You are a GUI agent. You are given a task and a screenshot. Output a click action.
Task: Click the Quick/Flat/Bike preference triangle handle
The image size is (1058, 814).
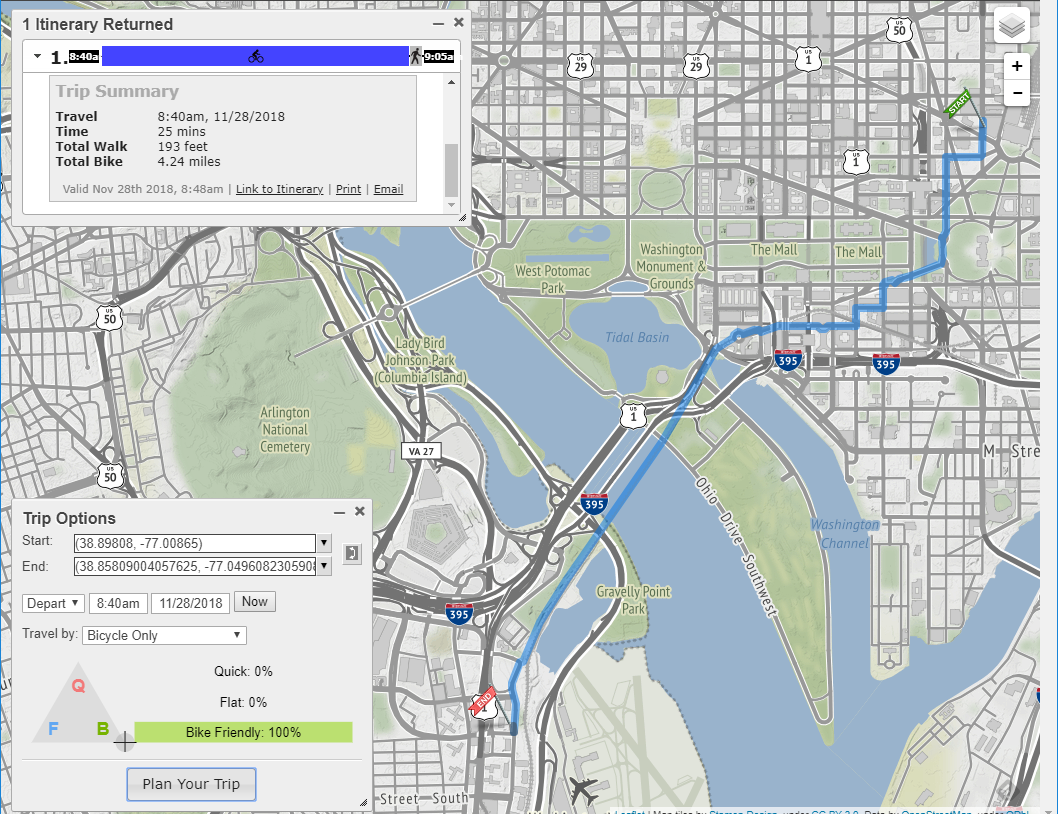(123, 741)
